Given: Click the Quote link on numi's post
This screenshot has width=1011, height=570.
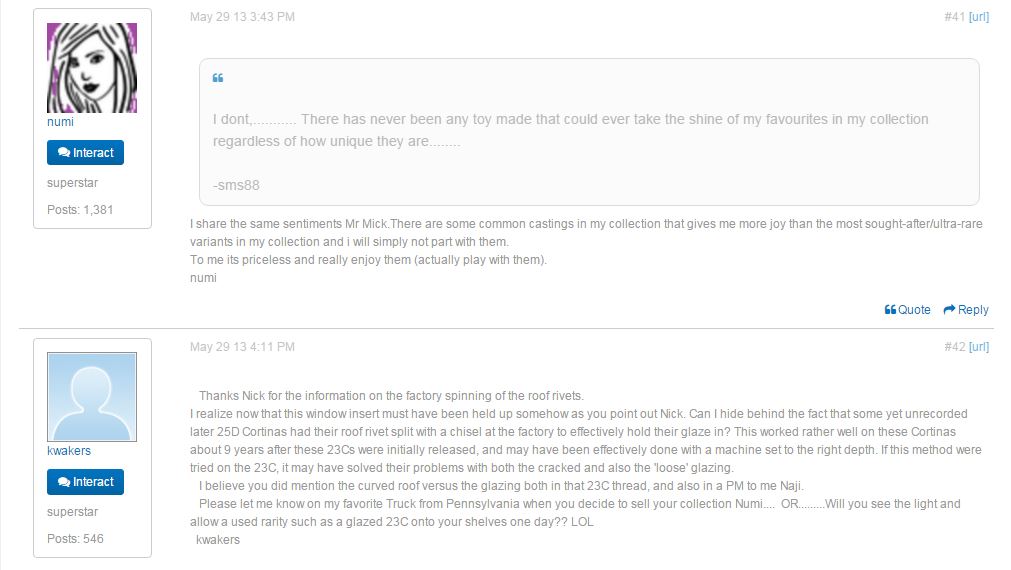Looking at the screenshot, I should (x=914, y=310).
